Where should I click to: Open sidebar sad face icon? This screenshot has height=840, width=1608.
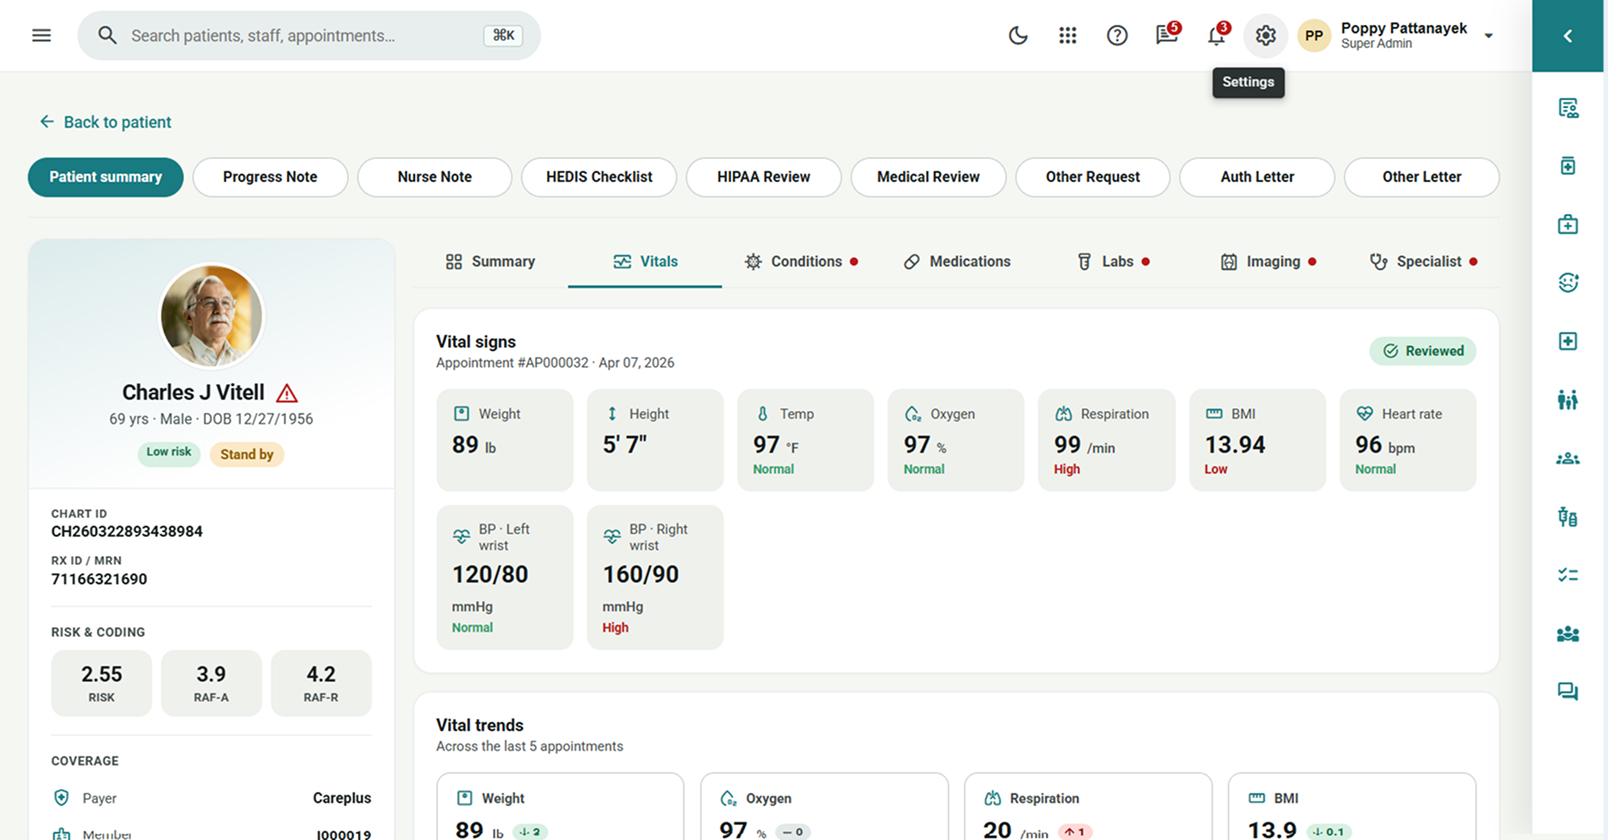coord(1568,283)
